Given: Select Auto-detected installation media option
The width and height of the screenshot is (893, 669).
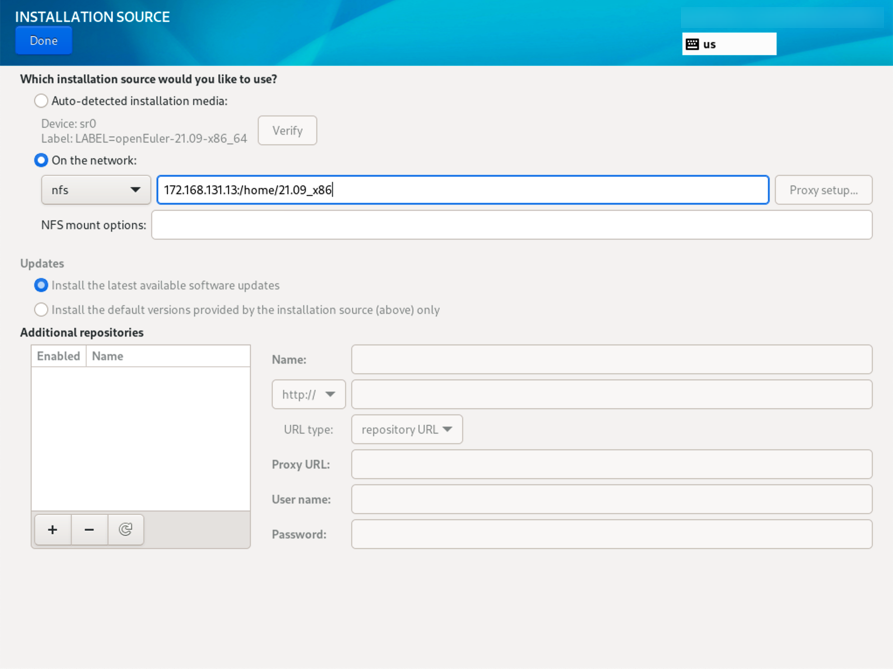Looking at the screenshot, I should click(x=41, y=101).
